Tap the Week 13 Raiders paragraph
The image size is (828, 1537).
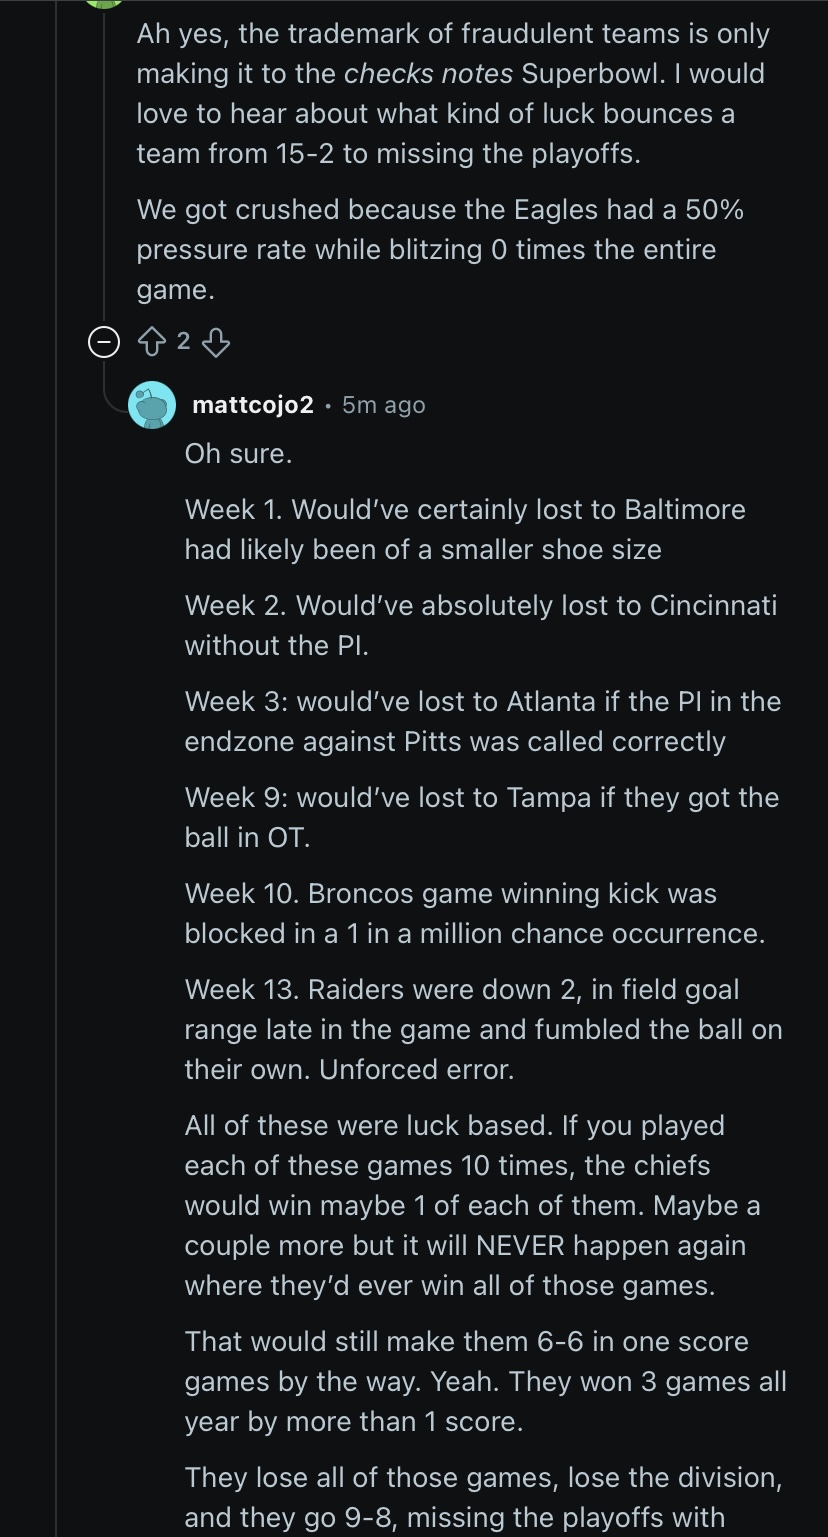coord(483,1029)
